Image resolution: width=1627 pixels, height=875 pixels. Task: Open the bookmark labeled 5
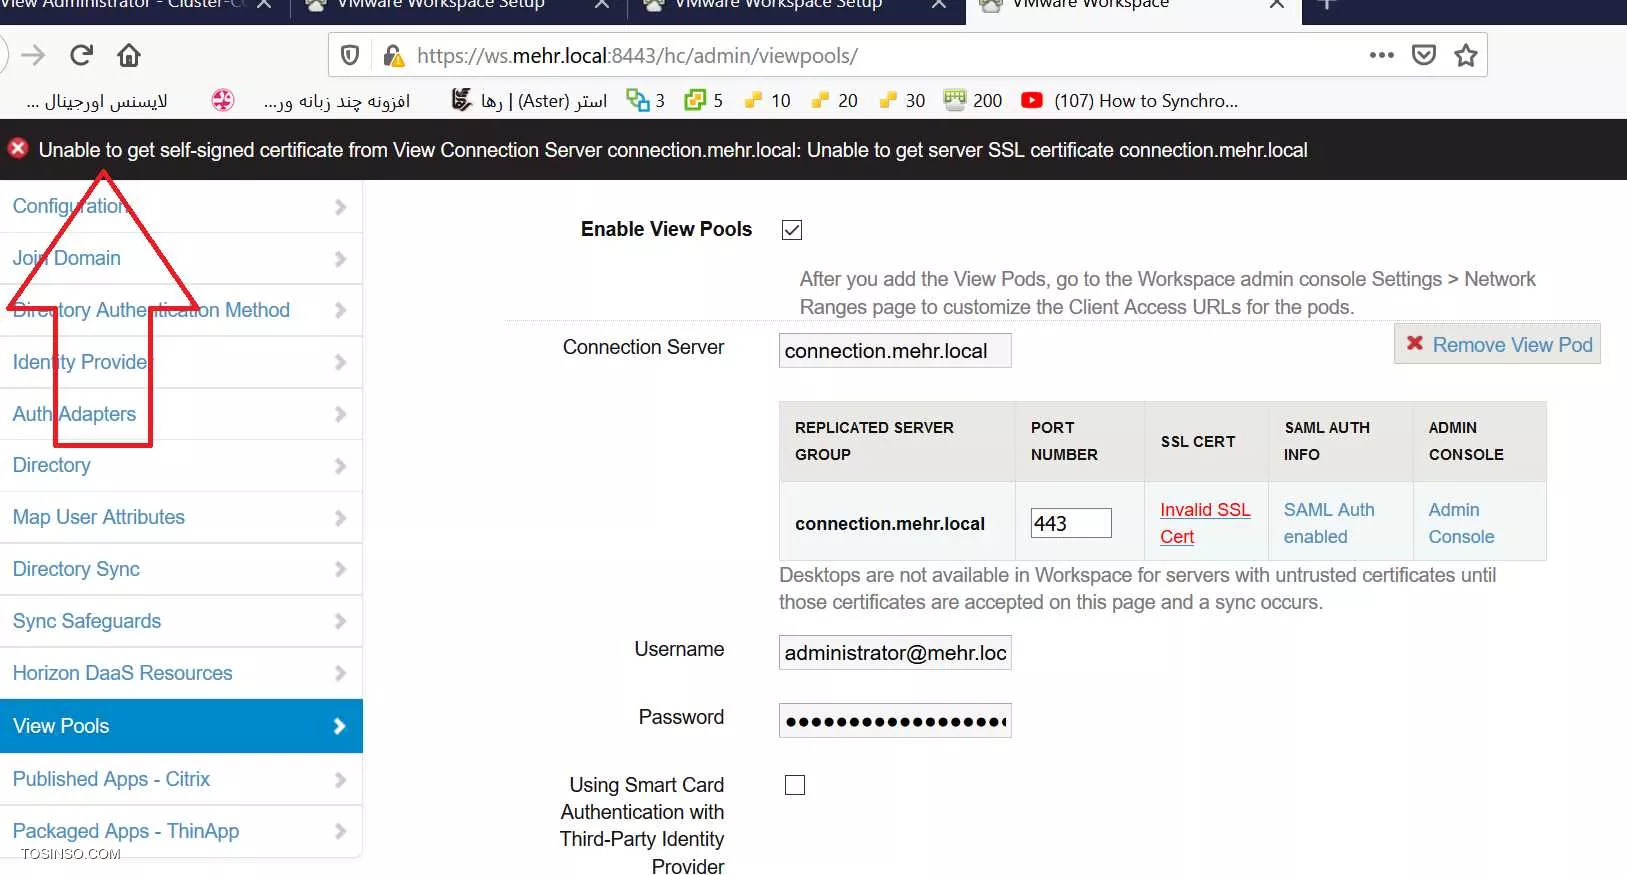[x=704, y=100]
